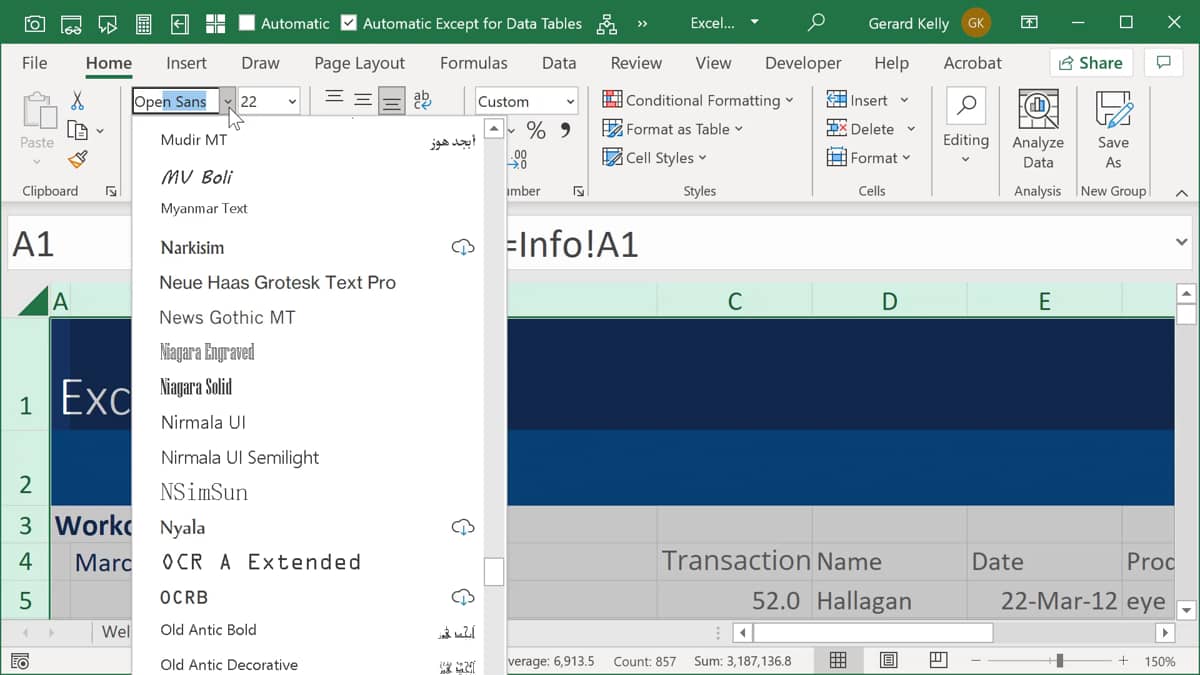
Task: Switch to the Formulas tab
Action: pos(473,62)
